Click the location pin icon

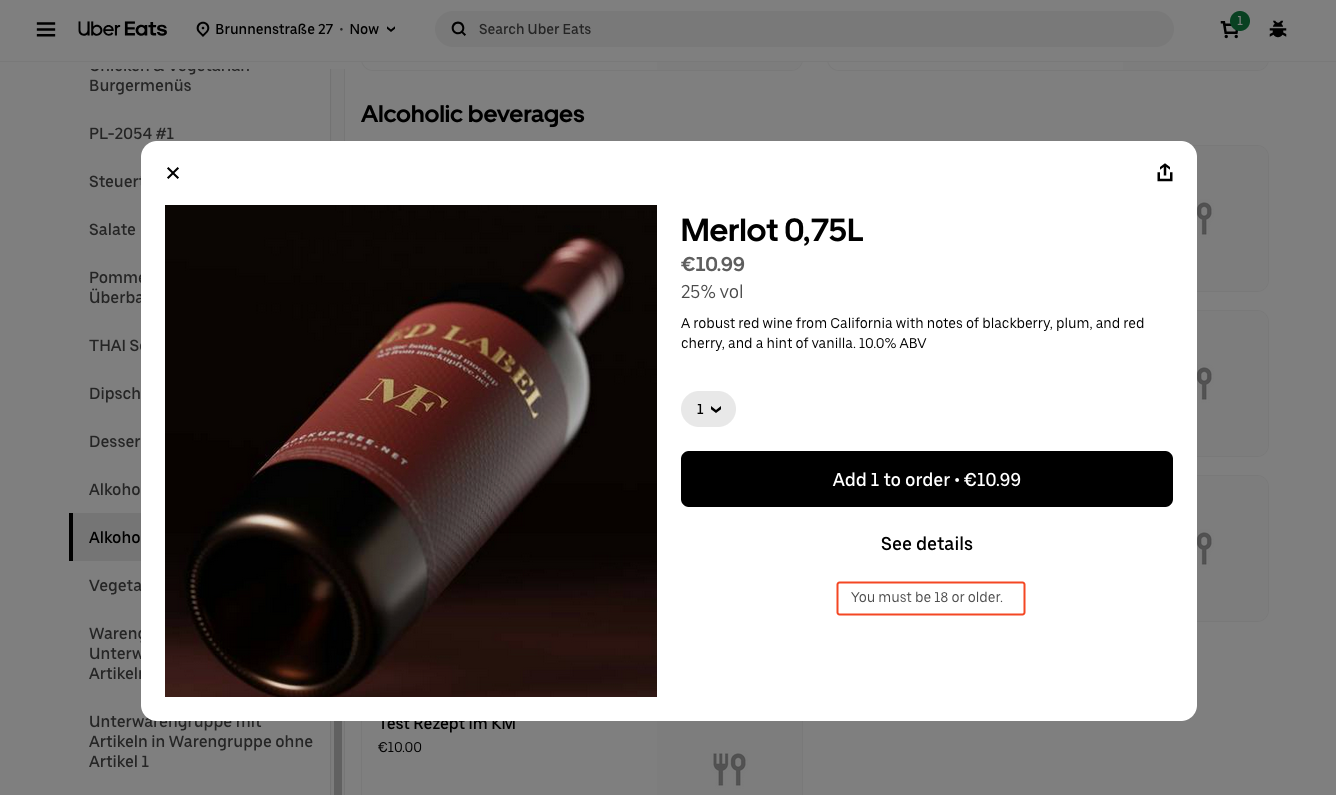(x=203, y=29)
